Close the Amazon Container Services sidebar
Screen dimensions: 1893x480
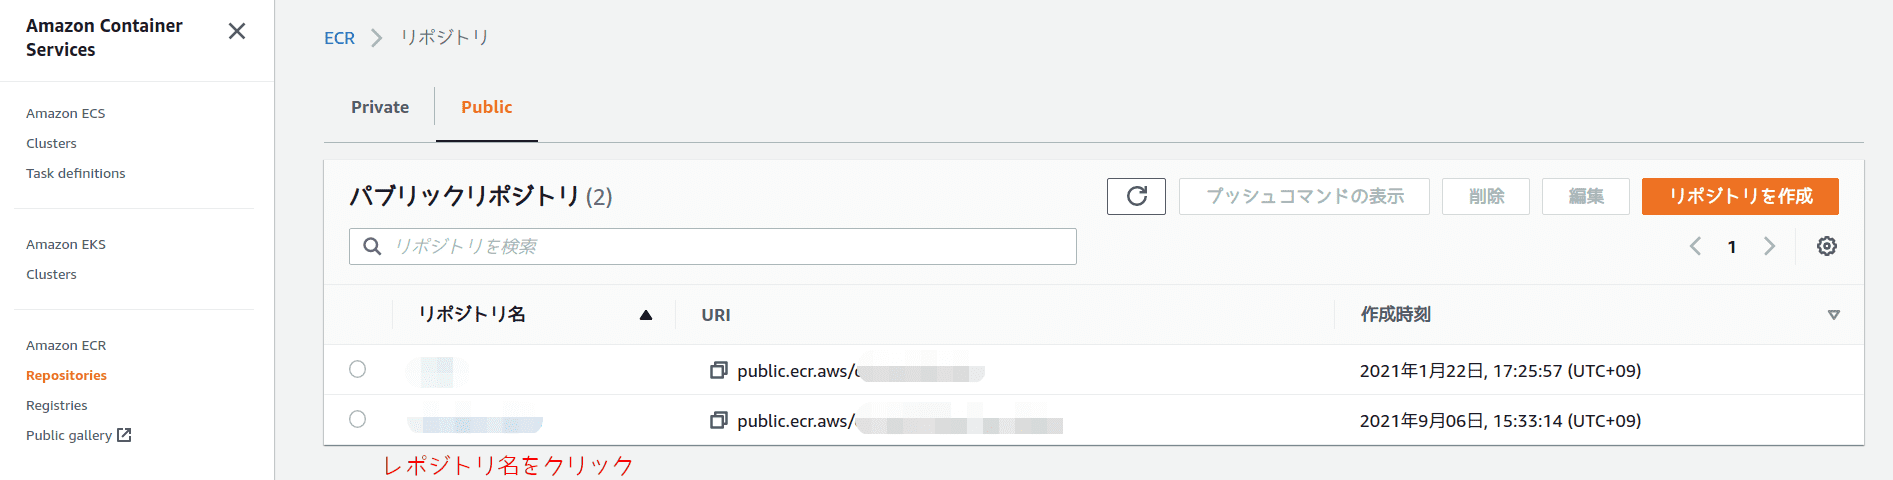coord(237,31)
